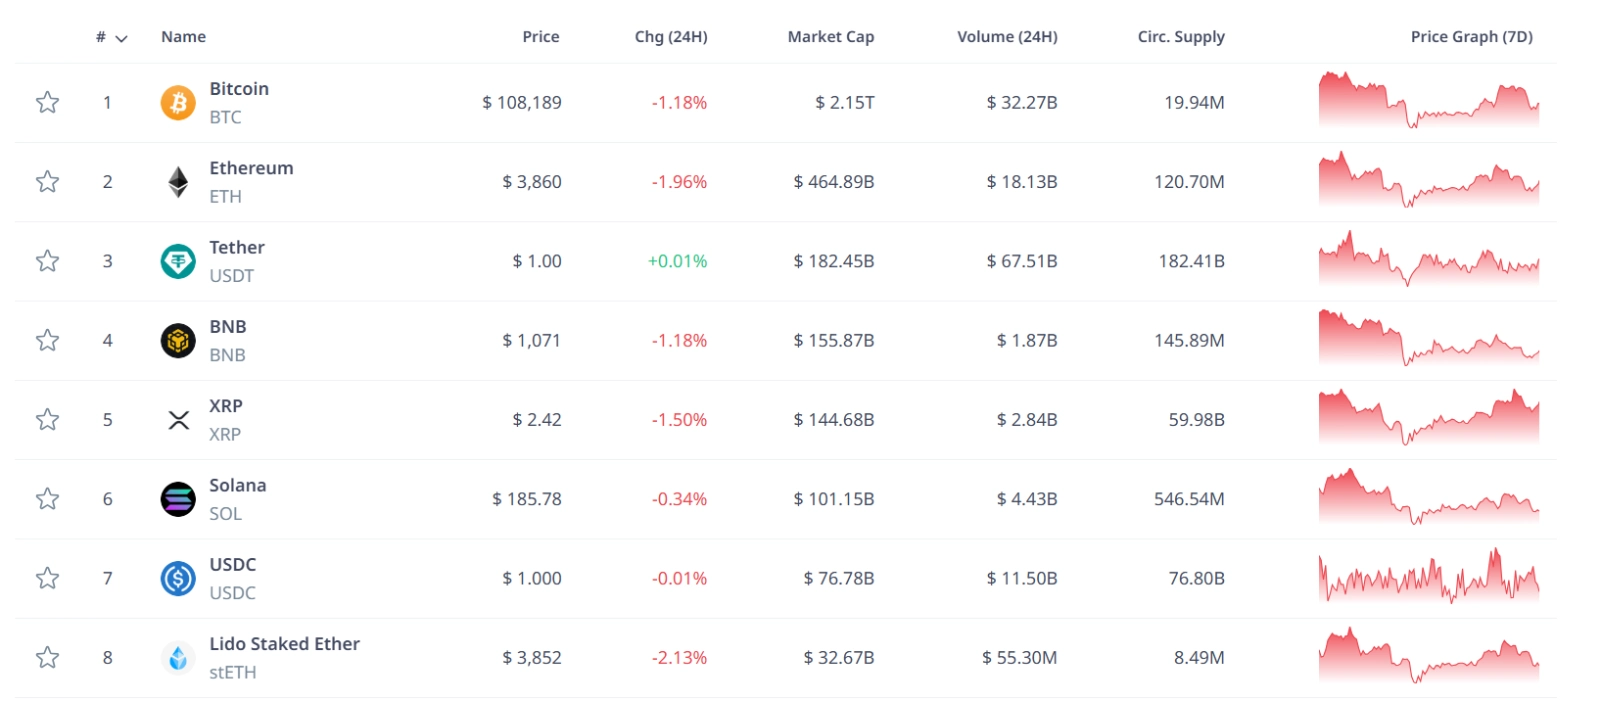
Task: Click the Bitcoin coin logo icon
Action: (x=178, y=103)
